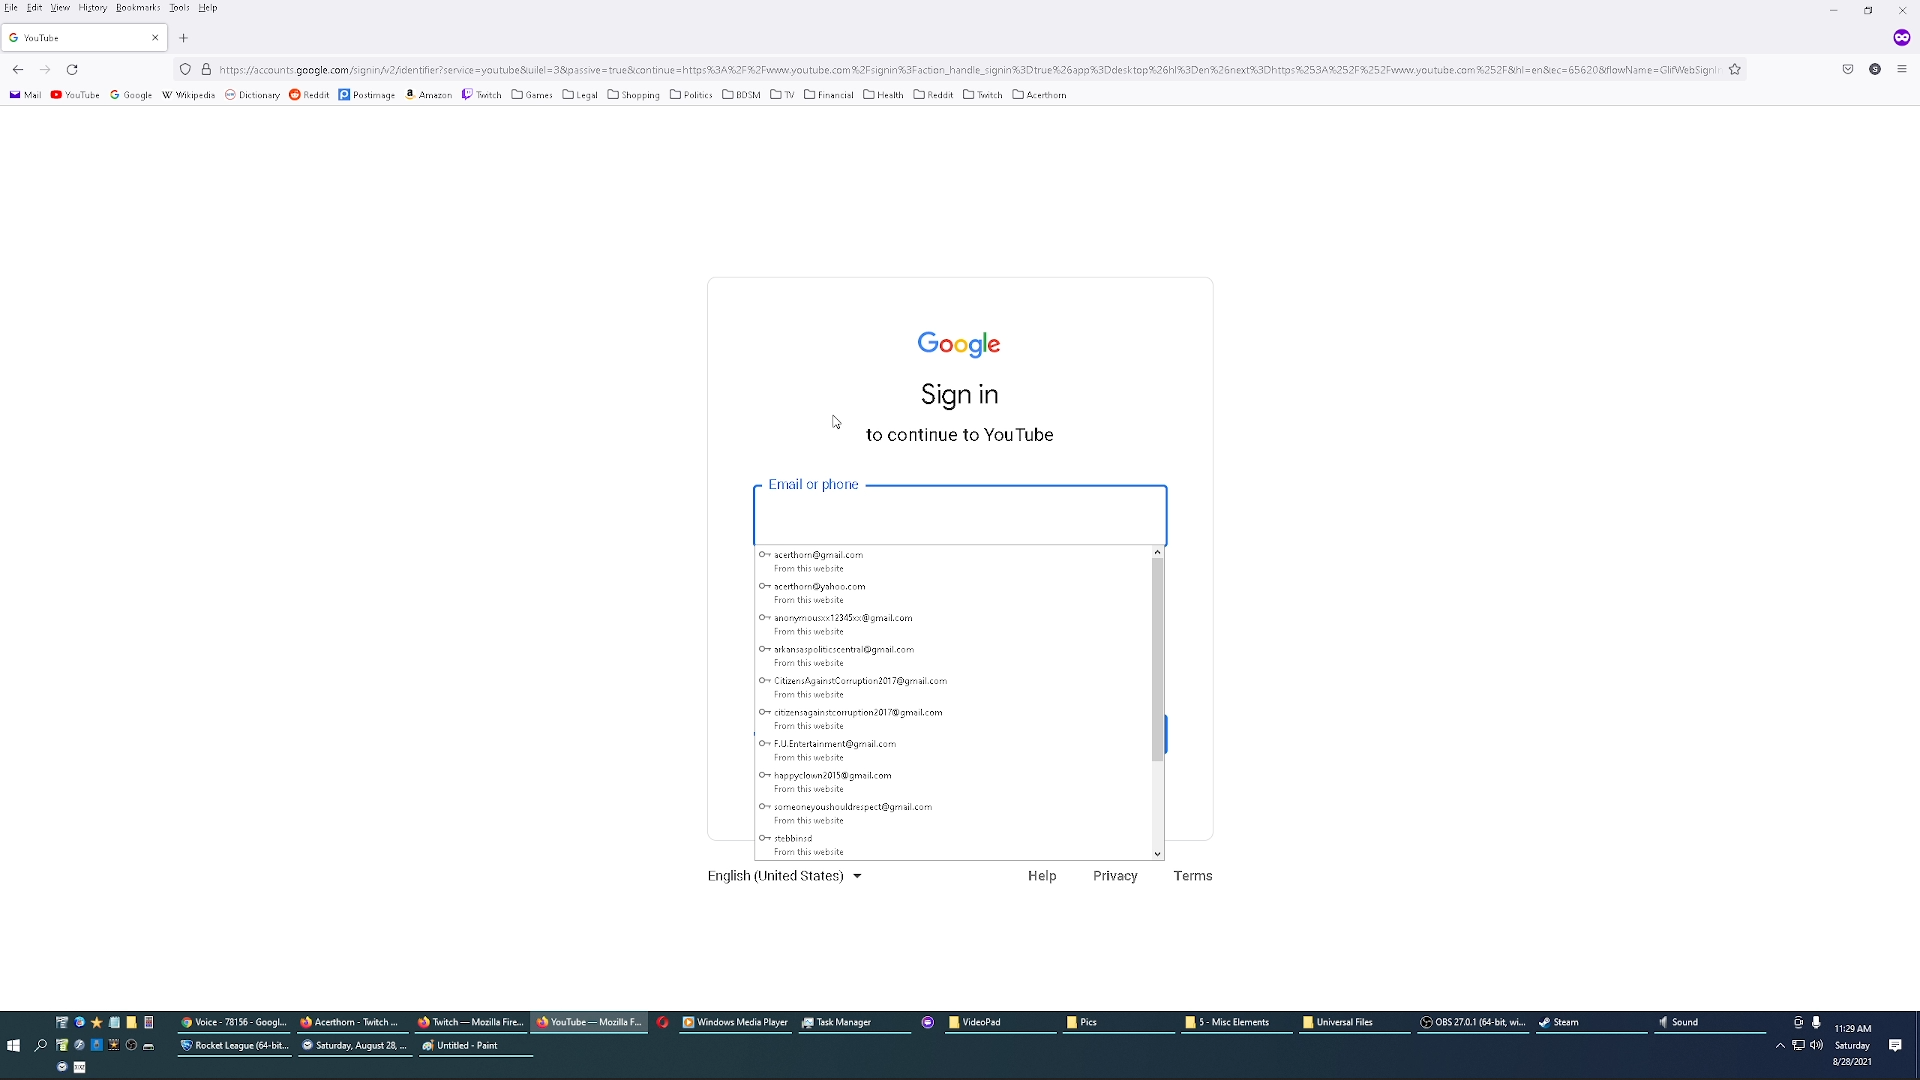Open the Privacy link
The image size is (1920, 1080).
click(x=1115, y=876)
